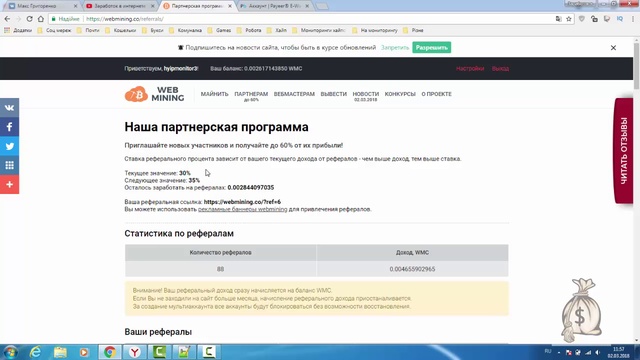Open КОНКУРСЫ menu item
The height and width of the screenshot is (360, 640).
click(400, 94)
